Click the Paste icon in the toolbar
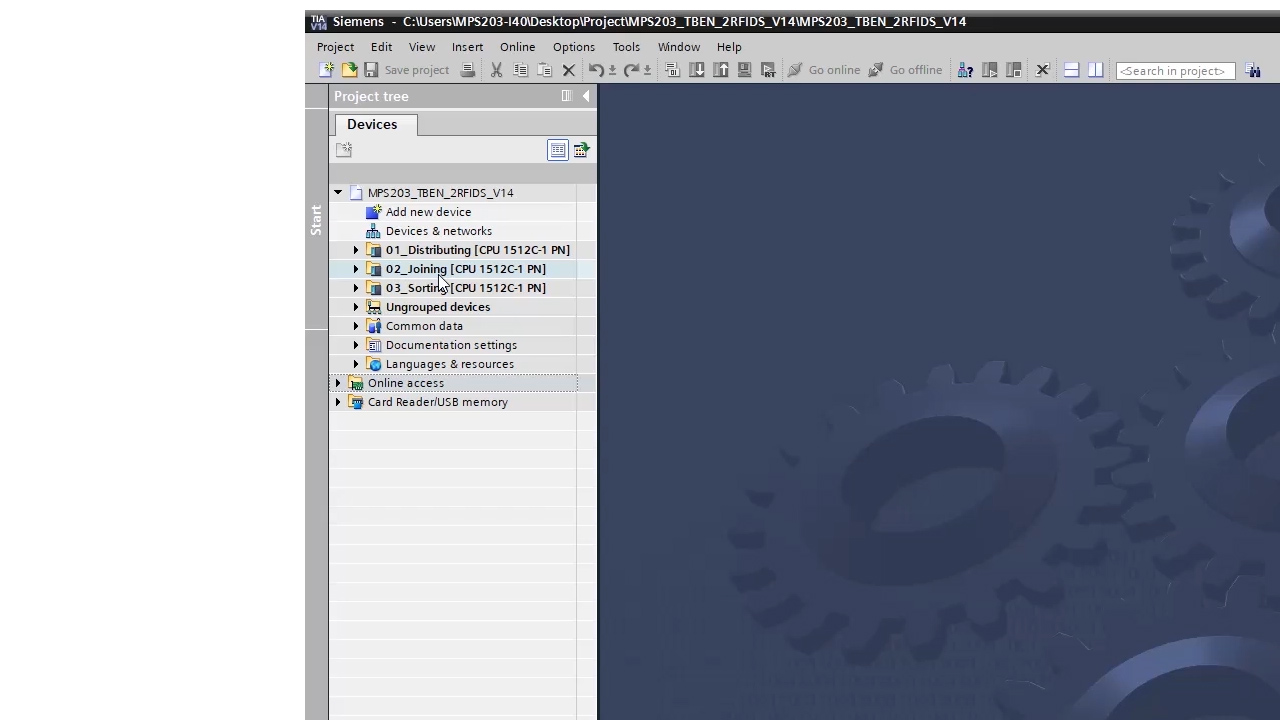Screen dimensions: 1280x720 pos(544,69)
